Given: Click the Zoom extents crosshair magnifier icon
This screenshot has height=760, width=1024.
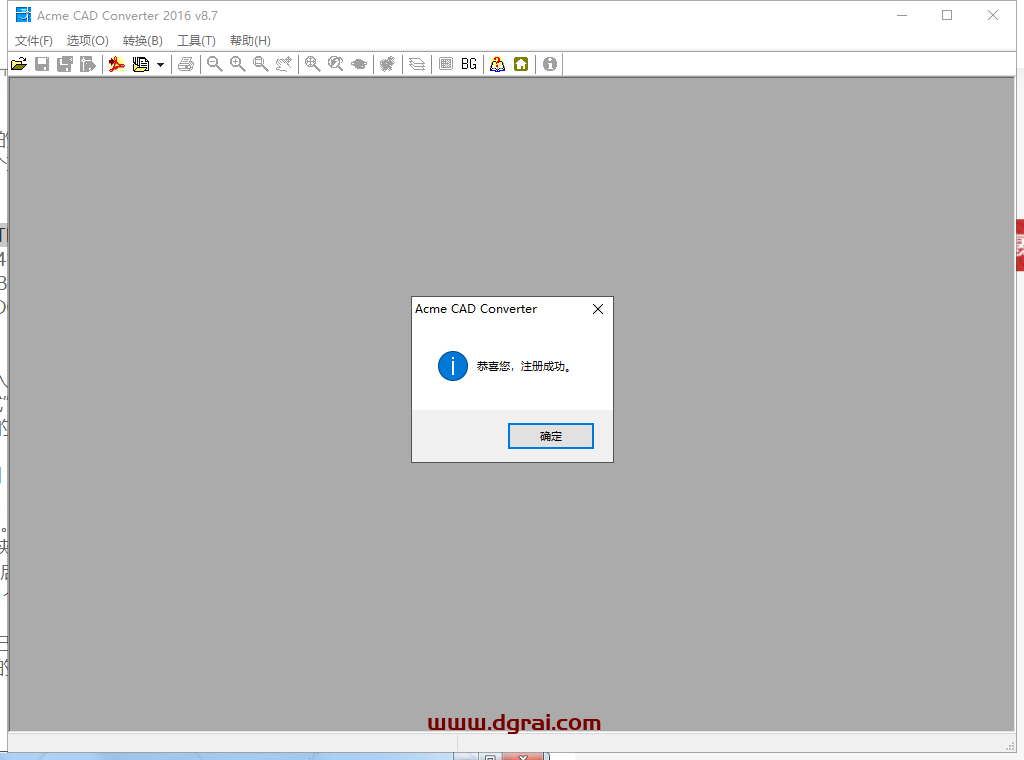Looking at the screenshot, I should tap(313, 64).
